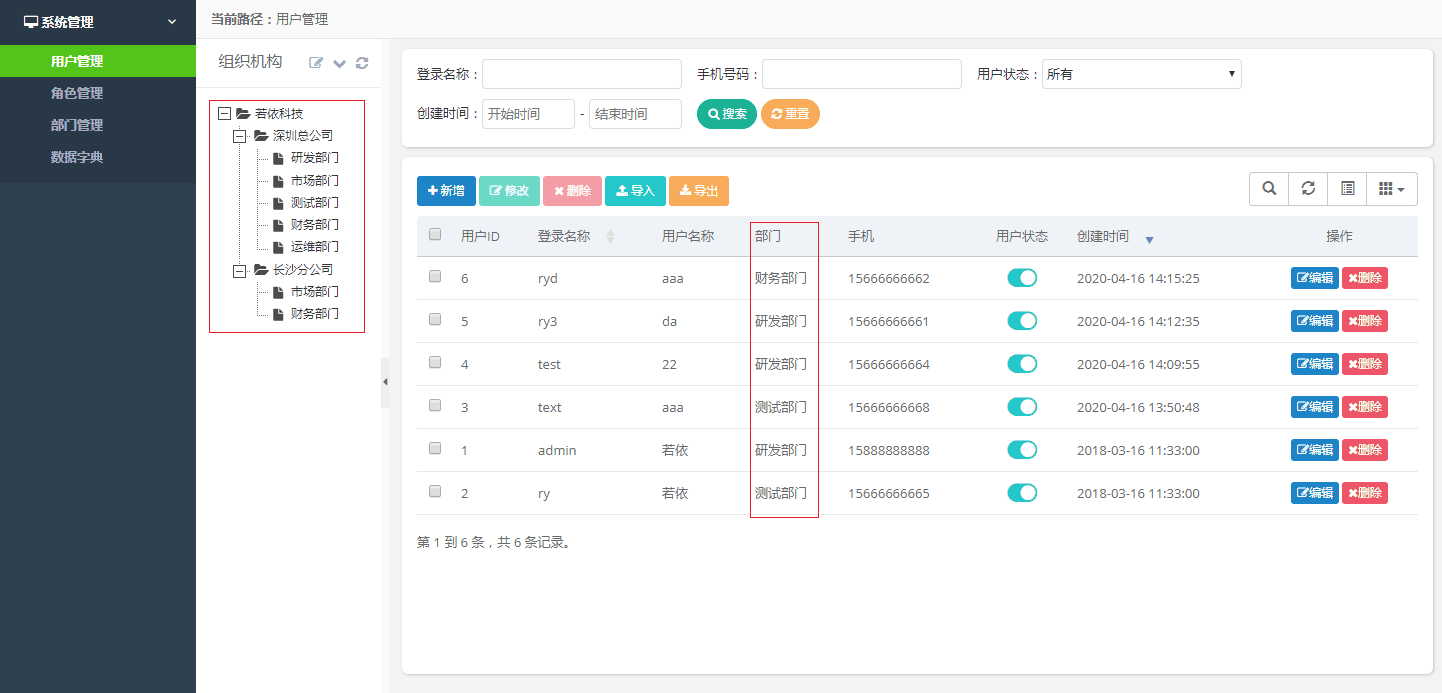Open 角色管理 in the sidebar menu

point(77,93)
